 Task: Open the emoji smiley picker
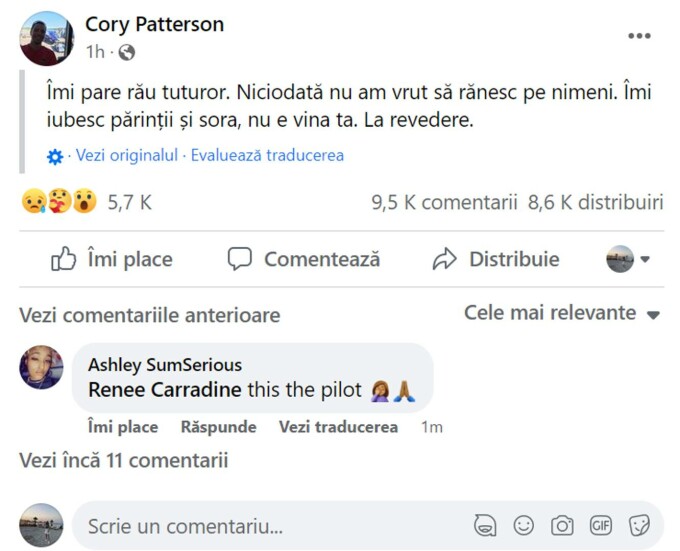click(523, 525)
